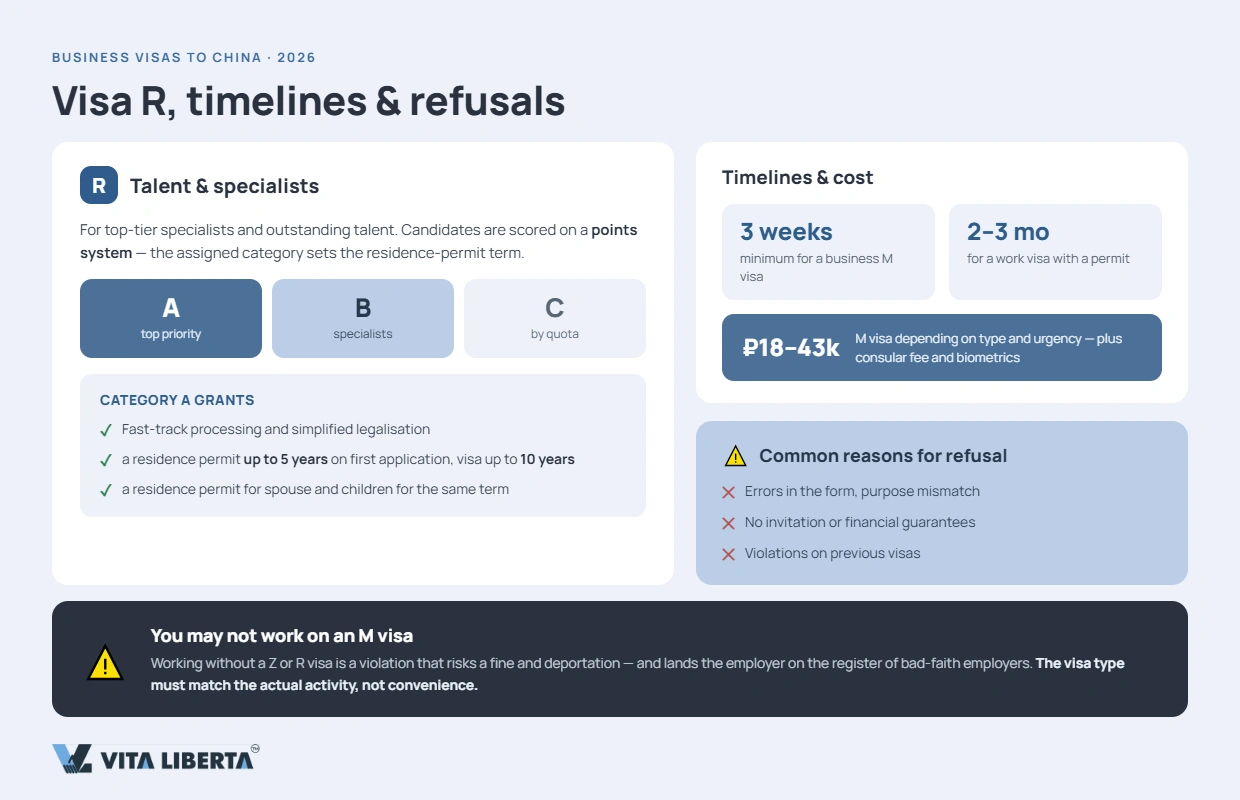Click the Category A grants heading

[177, 400]
